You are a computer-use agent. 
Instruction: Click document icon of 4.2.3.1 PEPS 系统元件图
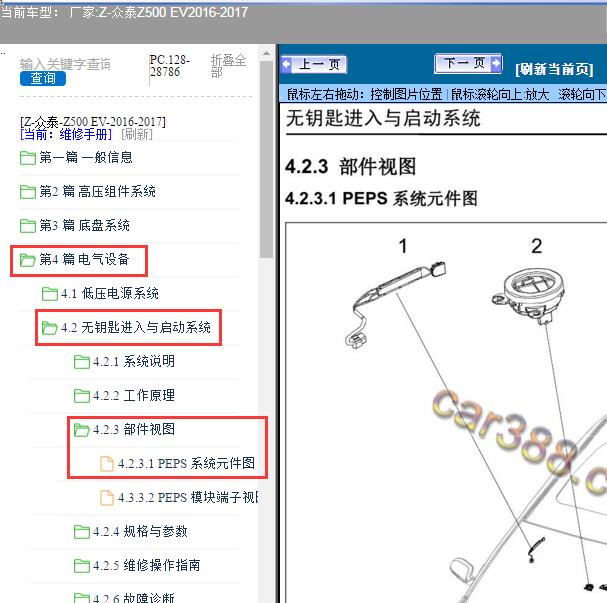point(107,464)
